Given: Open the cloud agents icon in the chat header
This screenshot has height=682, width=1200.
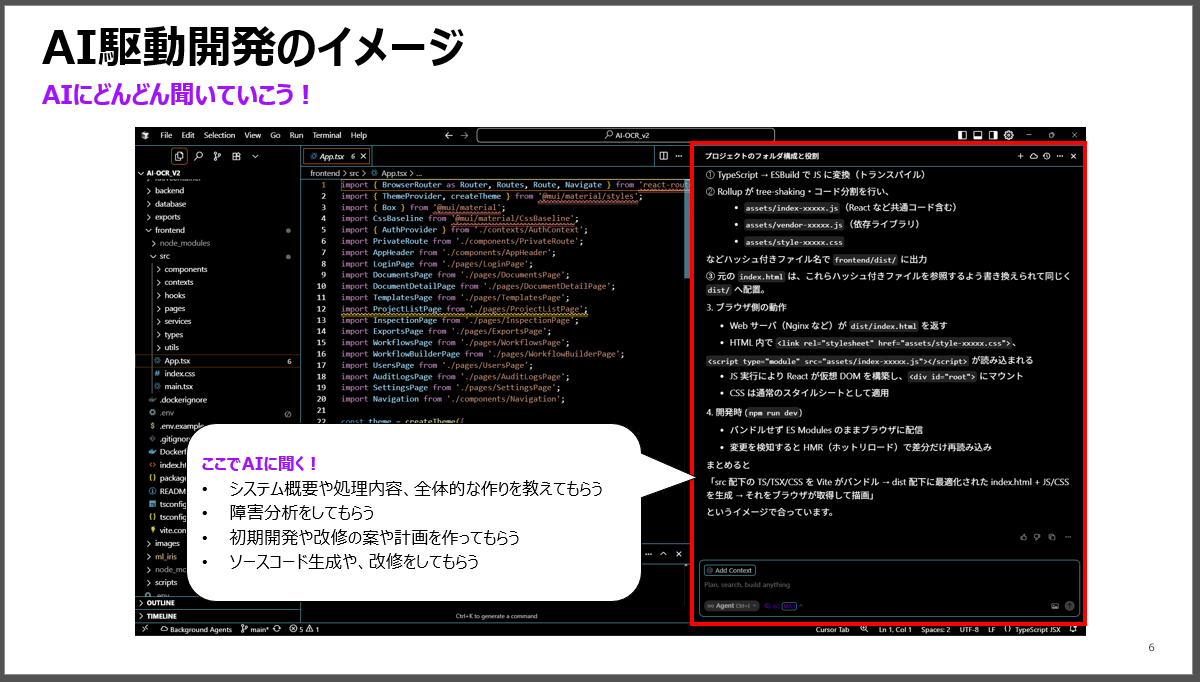Looking at the screenshot, I should click(1034, 156).
